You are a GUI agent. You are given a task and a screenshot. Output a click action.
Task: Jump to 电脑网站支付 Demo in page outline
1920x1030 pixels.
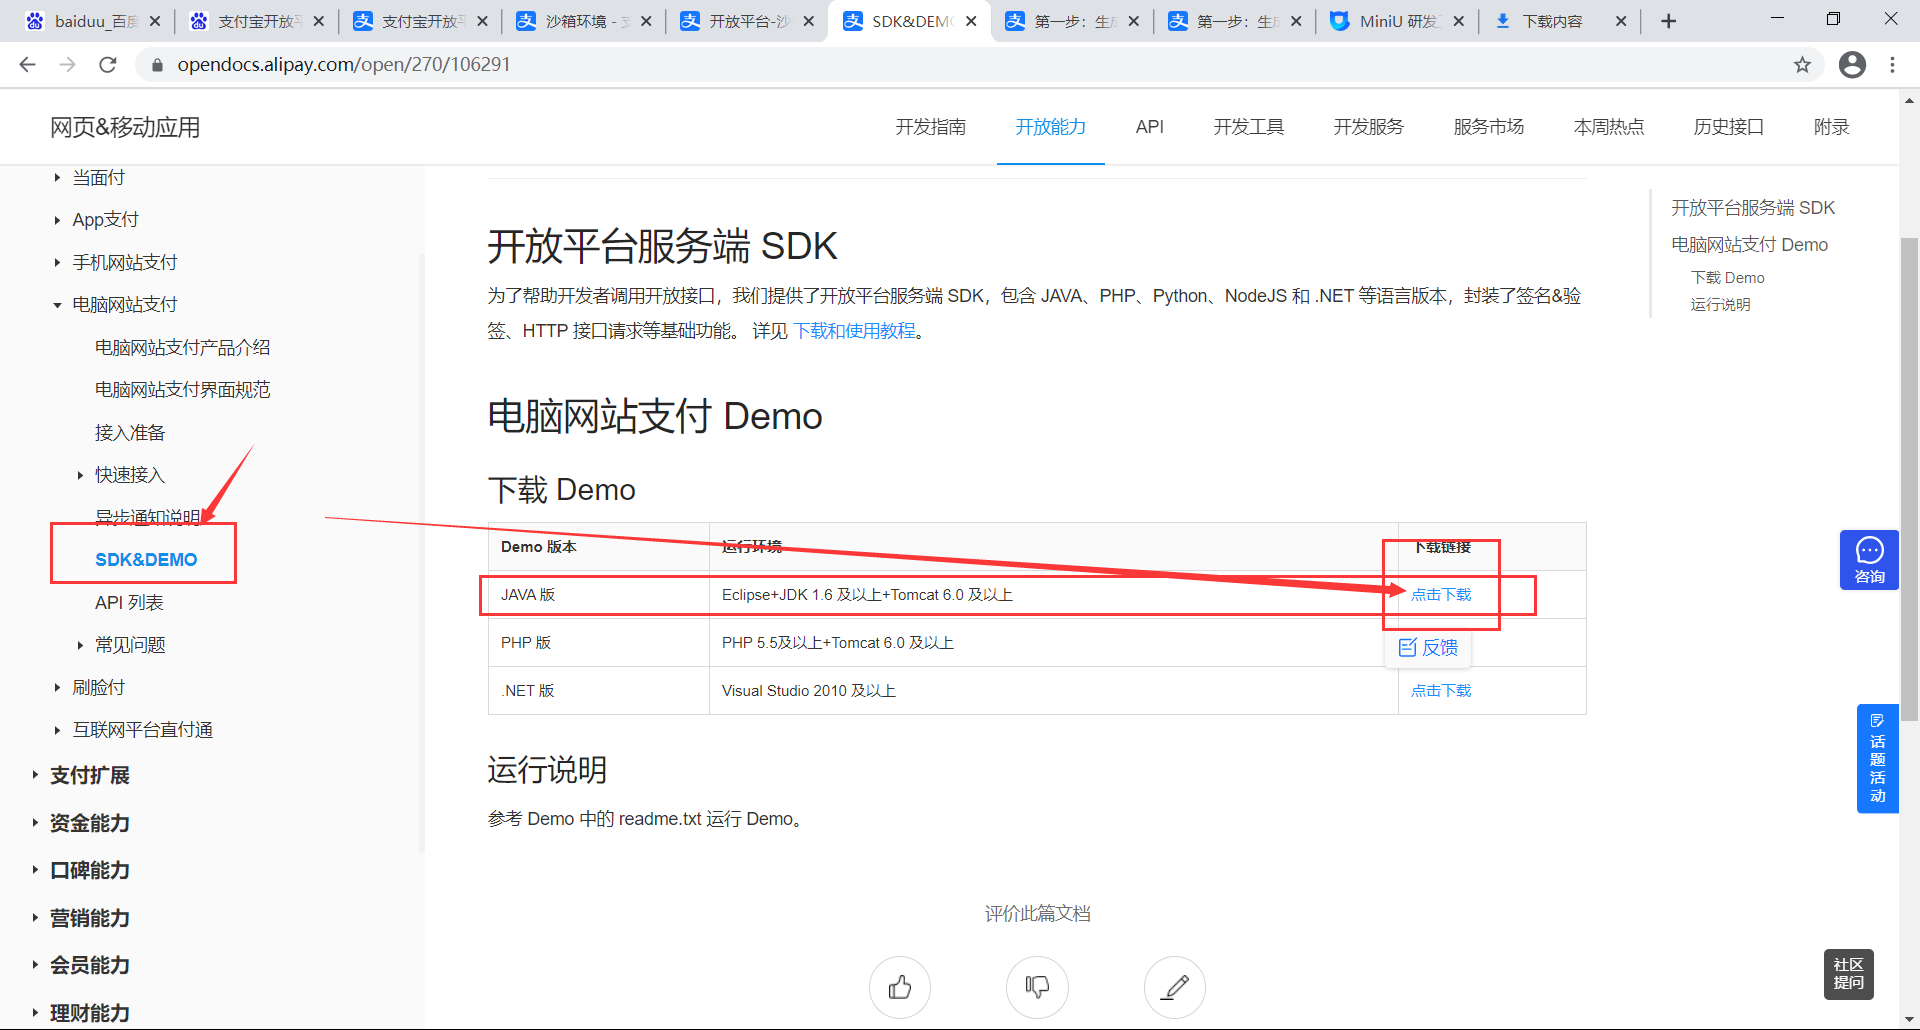[1749, 245]
